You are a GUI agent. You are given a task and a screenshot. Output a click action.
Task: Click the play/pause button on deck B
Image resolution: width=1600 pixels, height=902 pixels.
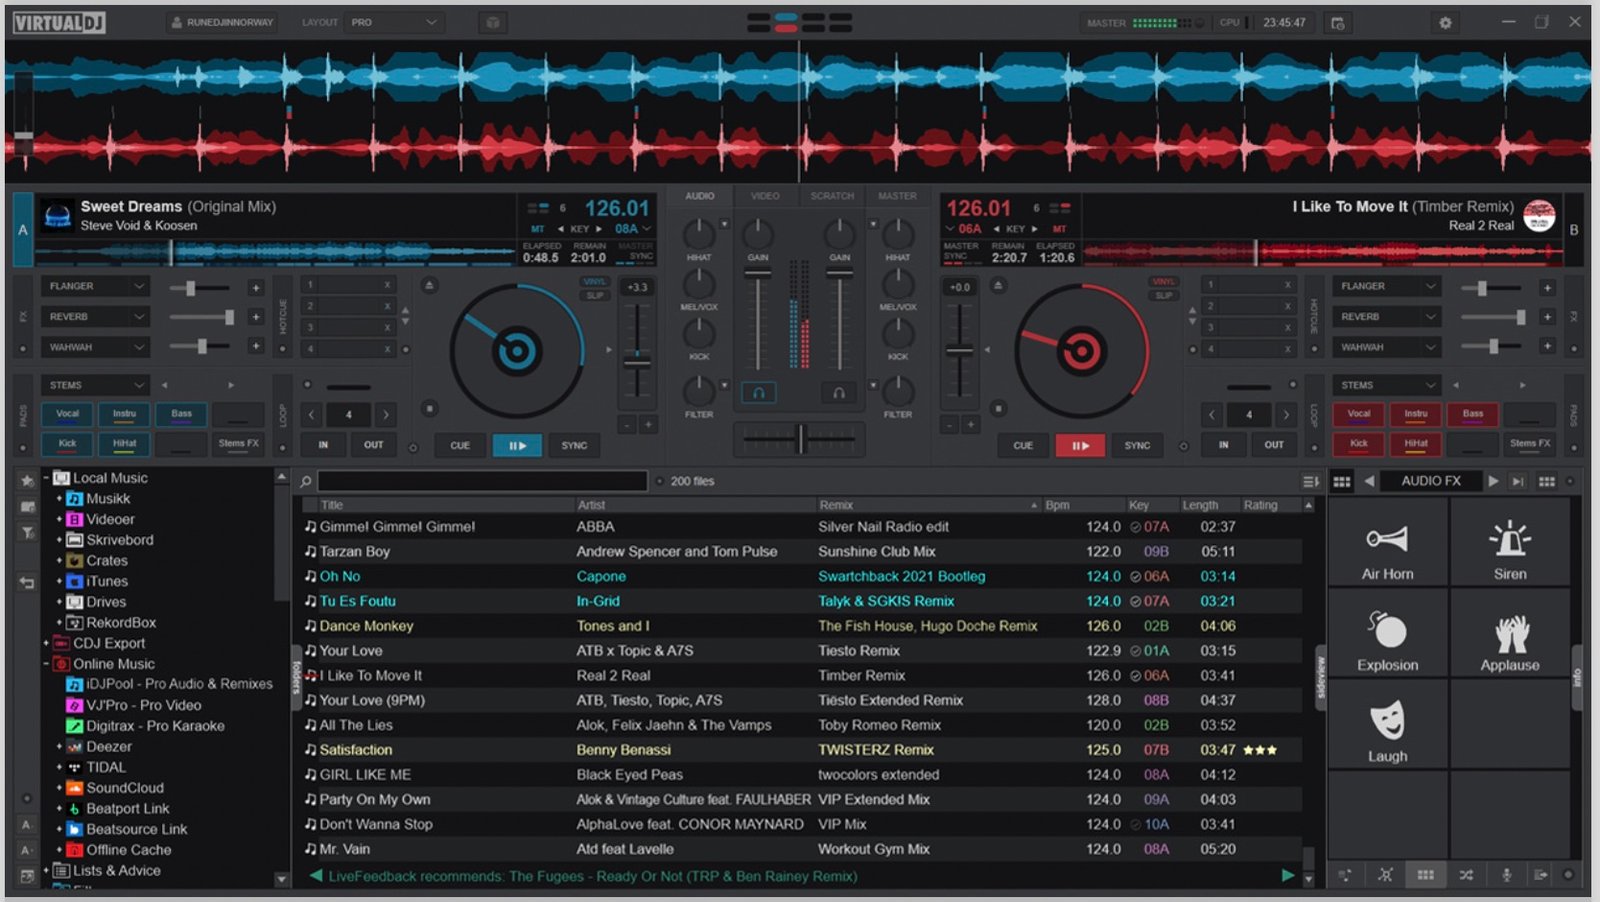pos(1080,445)
